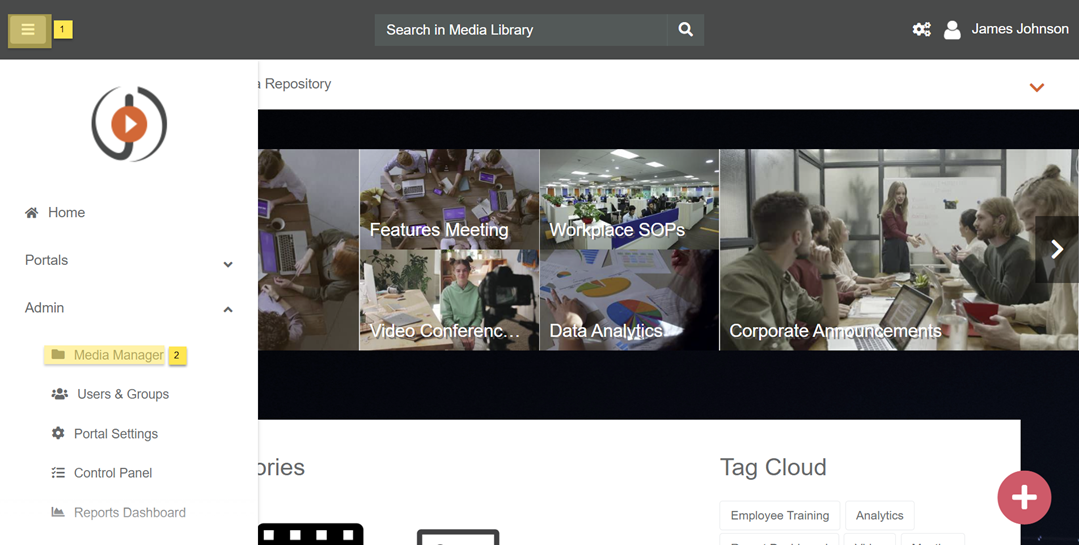This screenshot has width=1079, height=545.
Task: Click the play logo in sidebar
Action: tap(129, 124)
